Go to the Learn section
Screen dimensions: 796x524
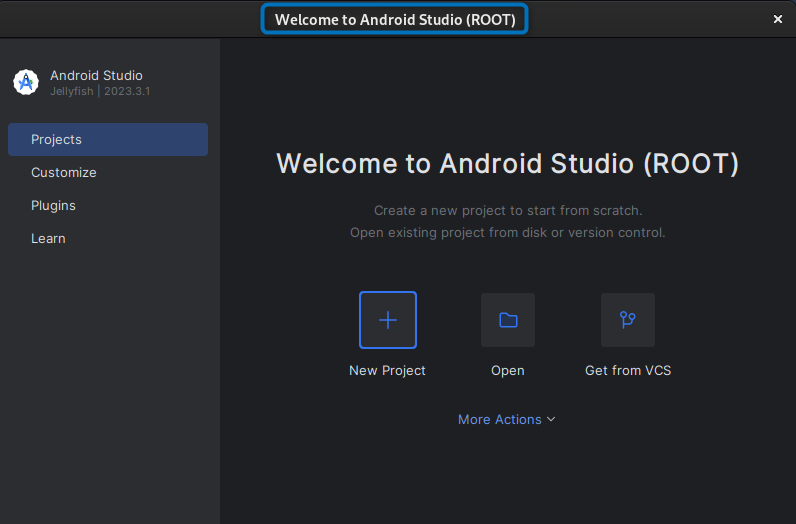tap(108, 239)
